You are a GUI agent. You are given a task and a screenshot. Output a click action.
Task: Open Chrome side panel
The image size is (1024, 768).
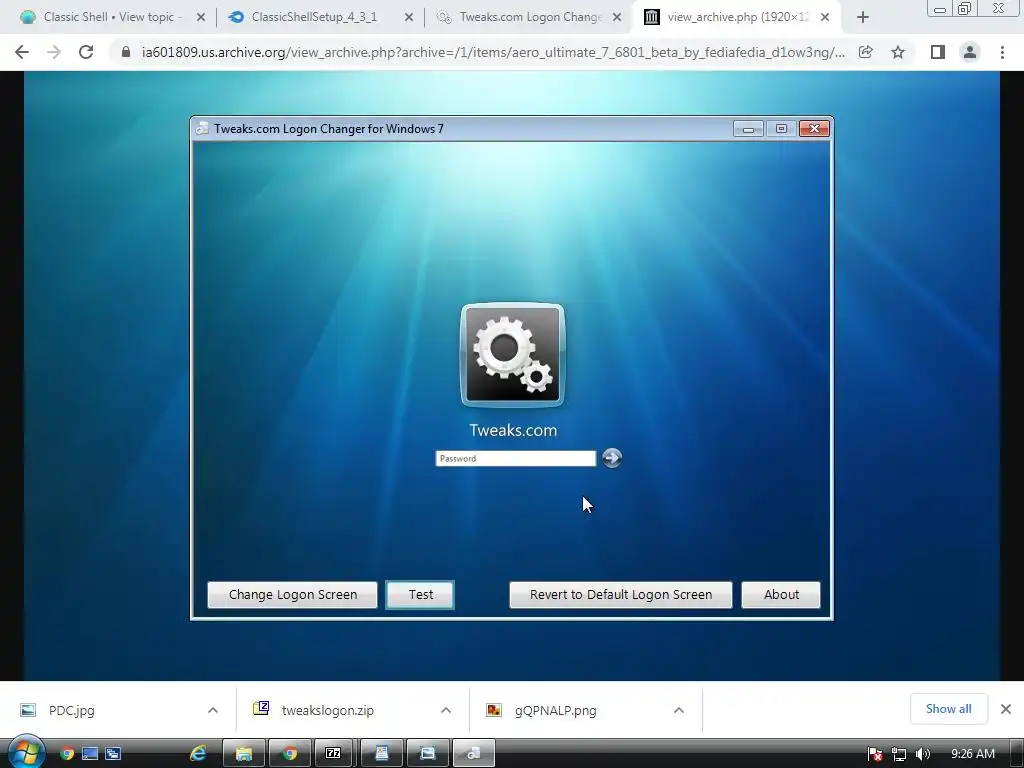(938, 52)
